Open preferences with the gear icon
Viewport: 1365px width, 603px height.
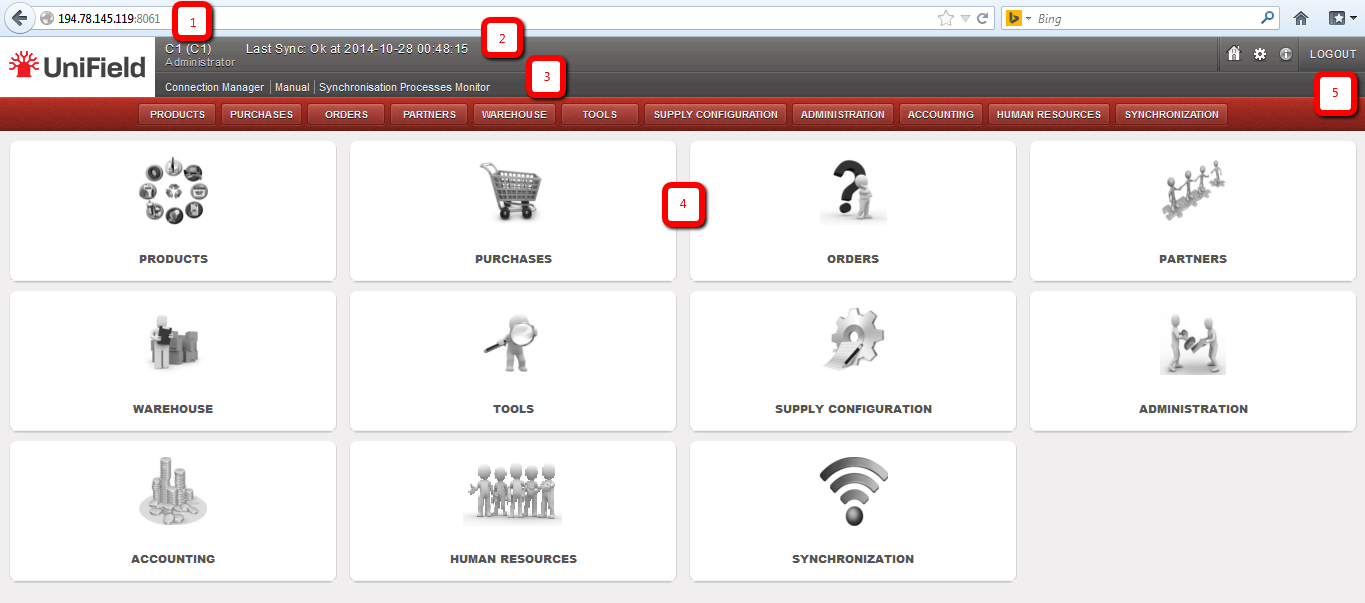(1260, 54)
